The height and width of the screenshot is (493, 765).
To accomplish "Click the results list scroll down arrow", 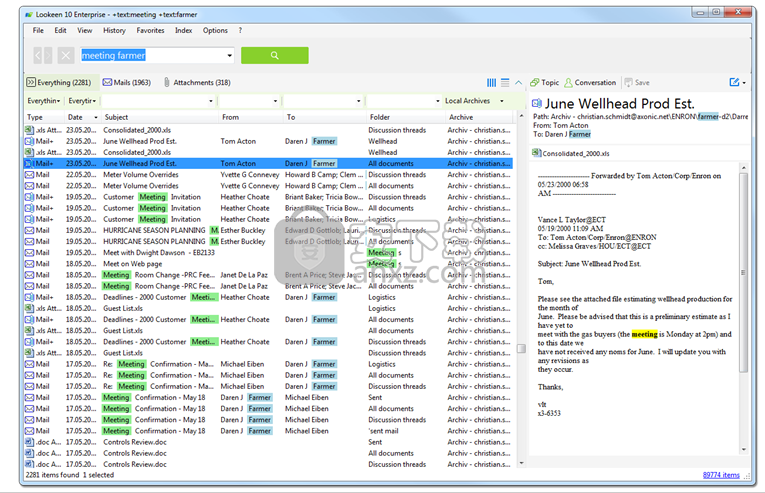I will (521, 463).
